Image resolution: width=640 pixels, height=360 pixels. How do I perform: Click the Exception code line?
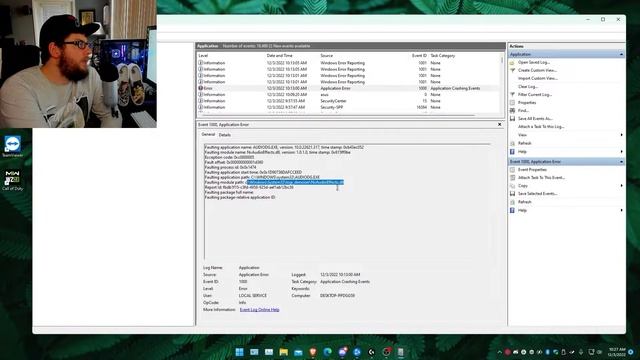coord(229,157)
